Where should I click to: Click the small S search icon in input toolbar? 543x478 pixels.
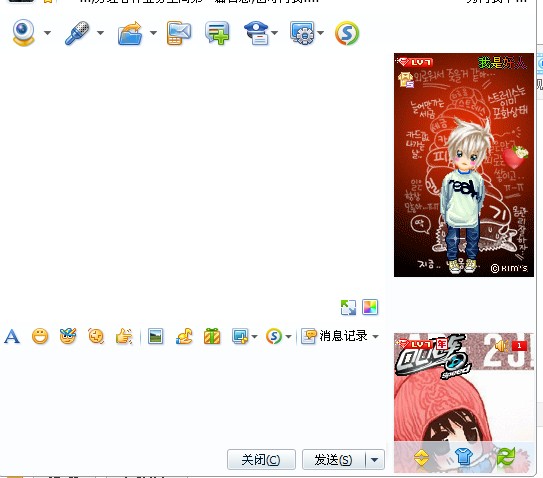[x=274, y=336]
